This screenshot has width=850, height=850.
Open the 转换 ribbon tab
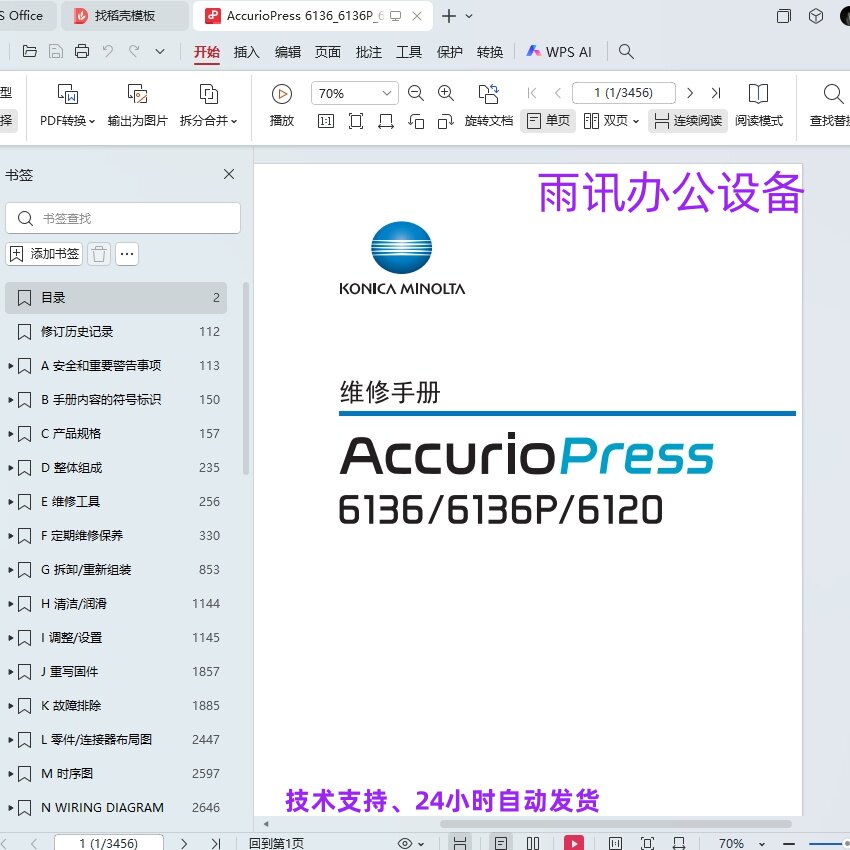[490, 52]
